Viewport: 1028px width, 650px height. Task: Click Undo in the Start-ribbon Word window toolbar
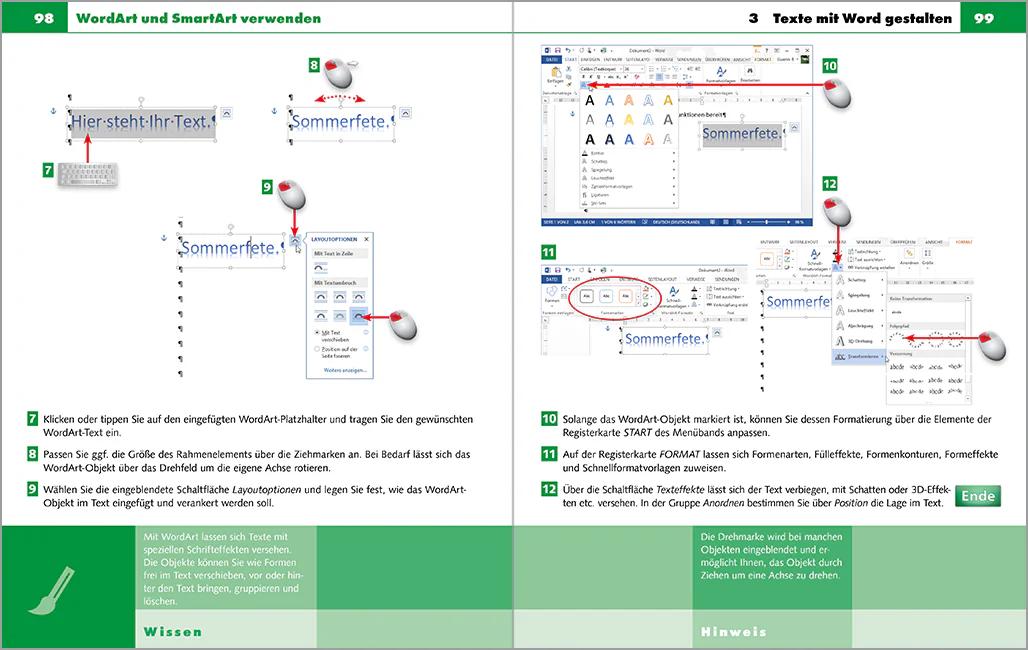[x=568, y=50]
